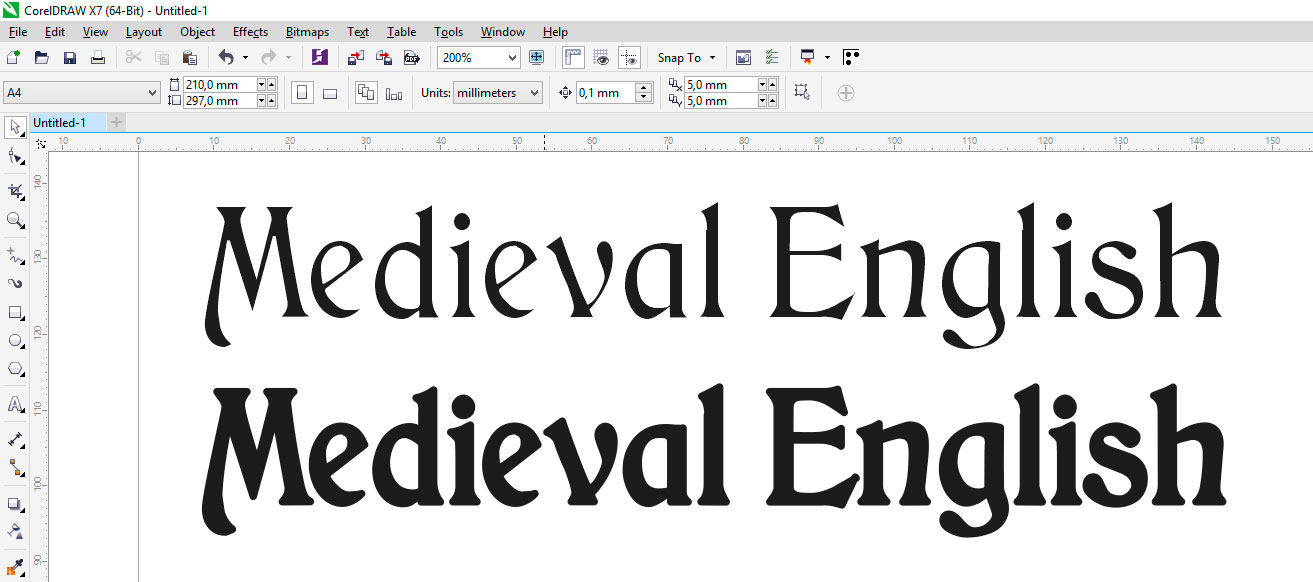This screenshot has width=1313, height=582.
Task: Increase nudge distance spinner
Action: click(x=644, y=88)
